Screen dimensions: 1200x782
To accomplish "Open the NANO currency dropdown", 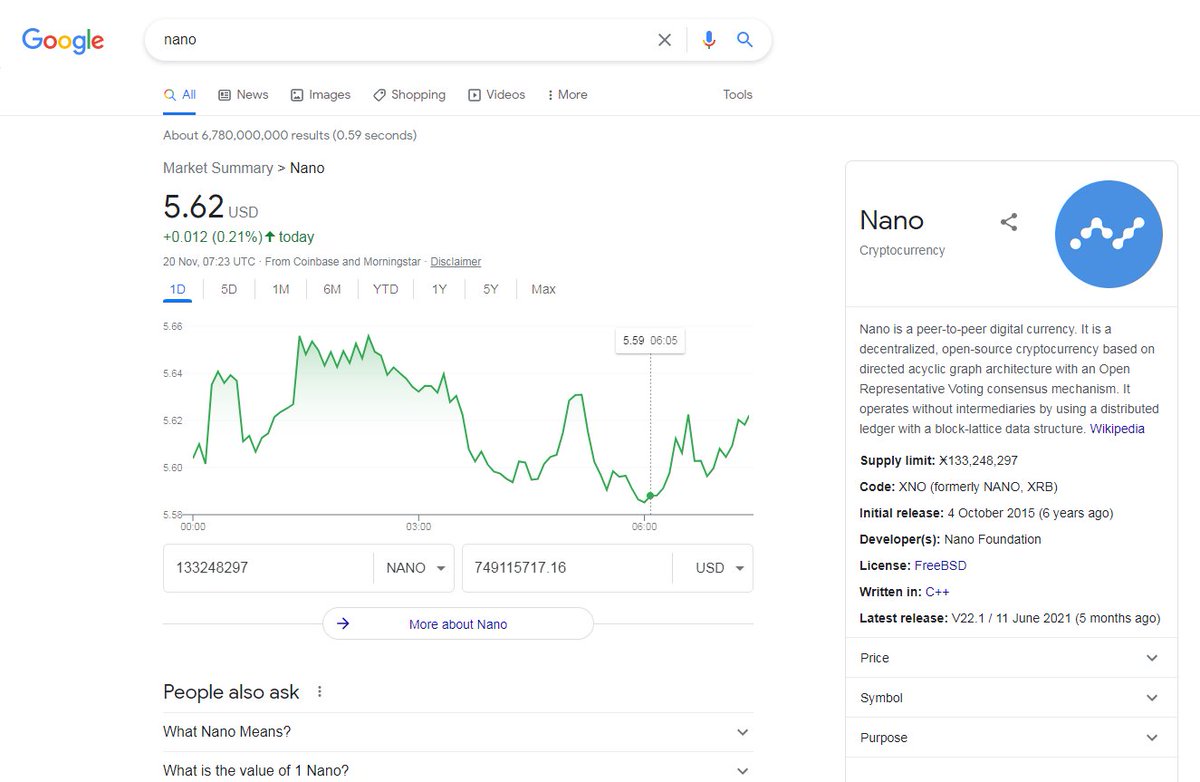I will [414, 567].
